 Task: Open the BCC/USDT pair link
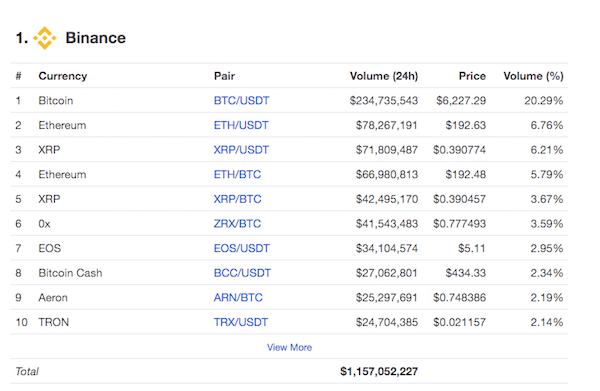click(242, 273)
